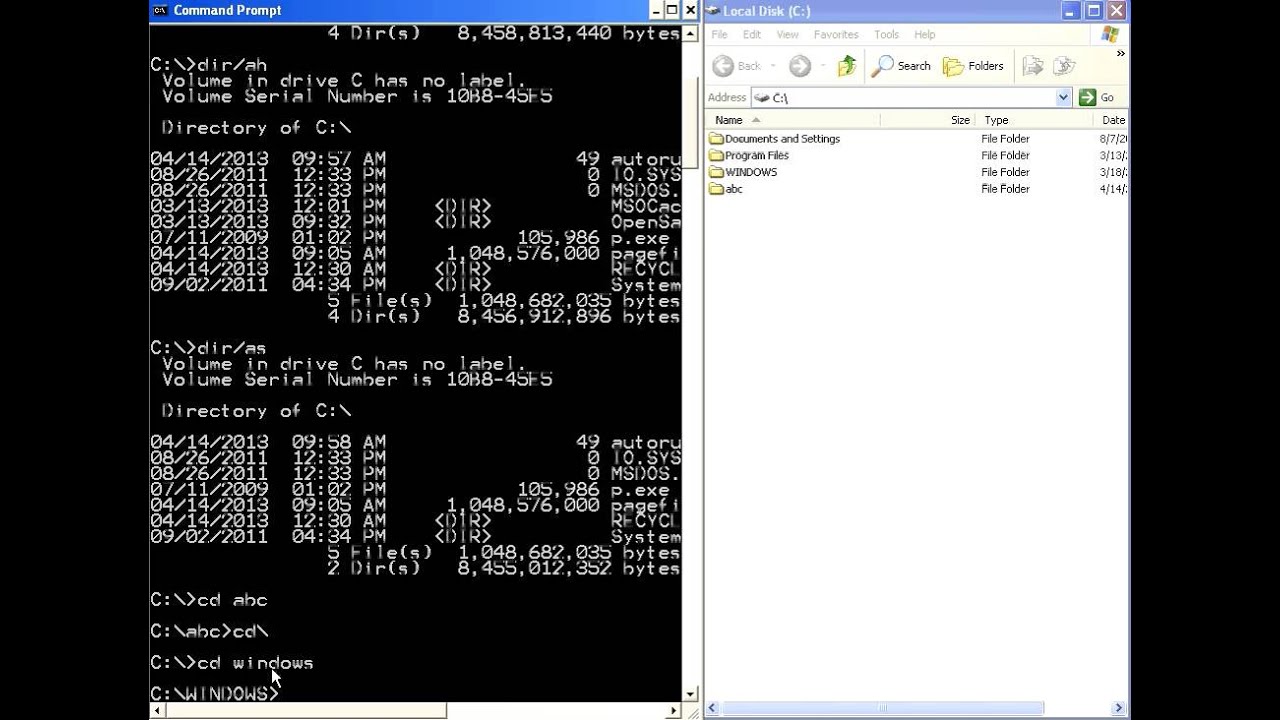
Task: Click Explorer horizontal scrollbar thumb
Action: click(883, 709)
